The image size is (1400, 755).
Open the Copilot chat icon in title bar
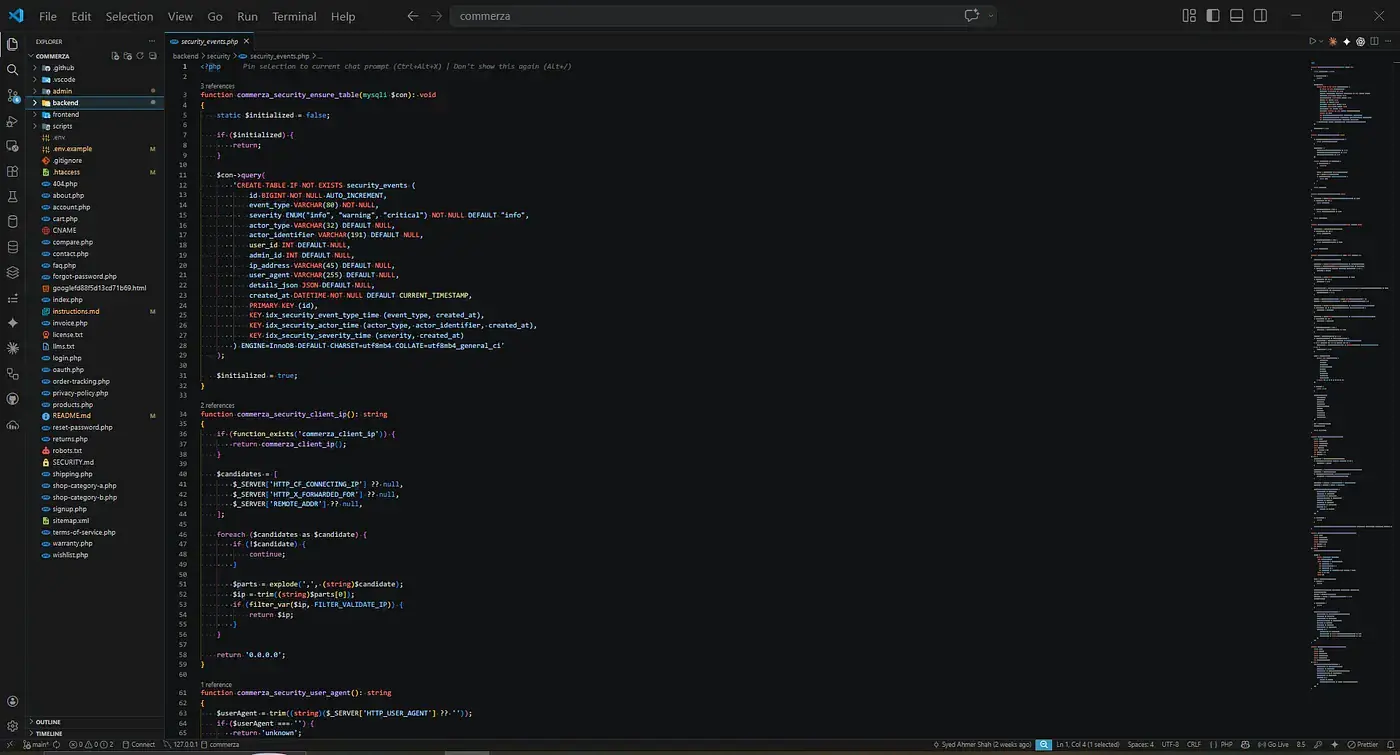970,16
